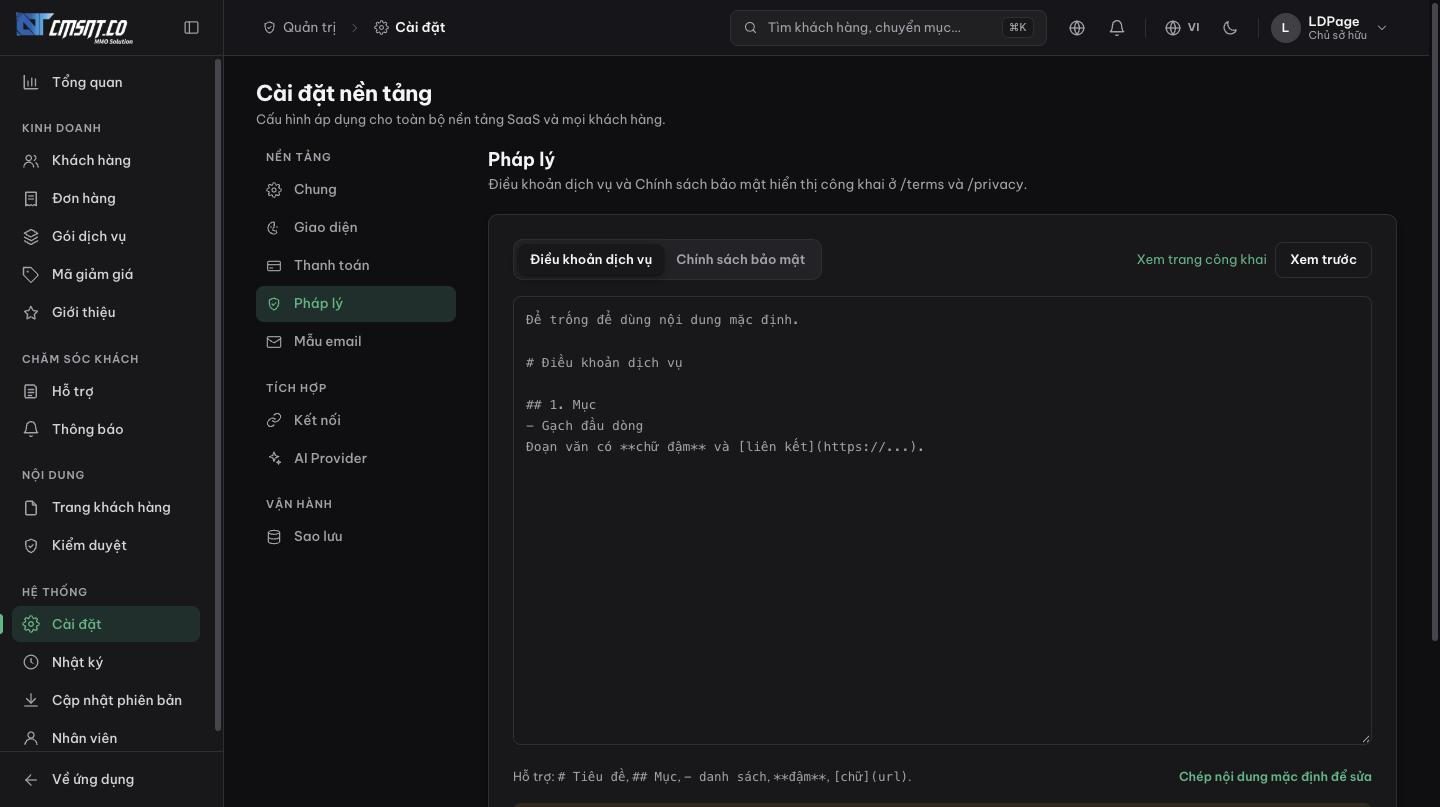Open AI Provider settings

tap(356, 459)
